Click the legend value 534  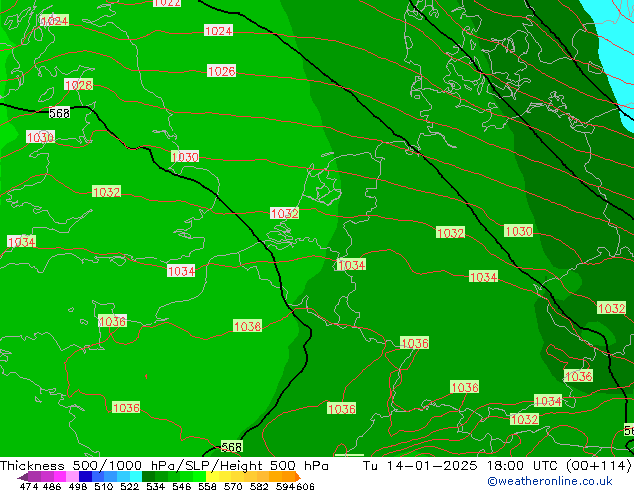[155, 486]
